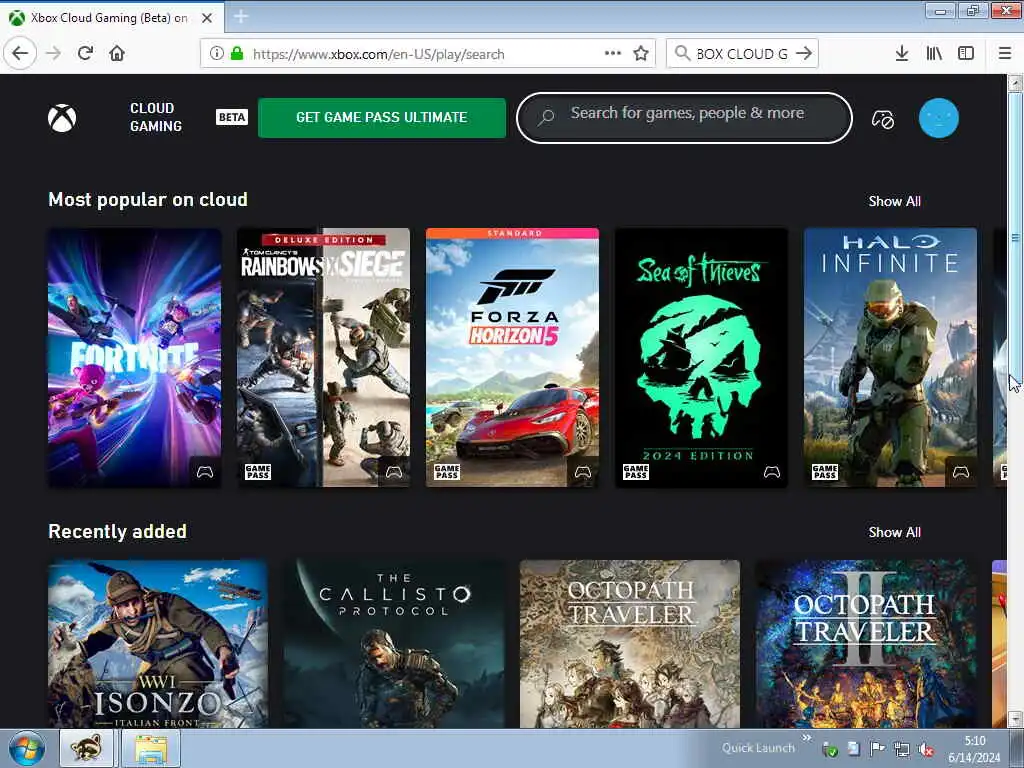Open the Forza Horizon 5 tile

[x=512, y=357]
